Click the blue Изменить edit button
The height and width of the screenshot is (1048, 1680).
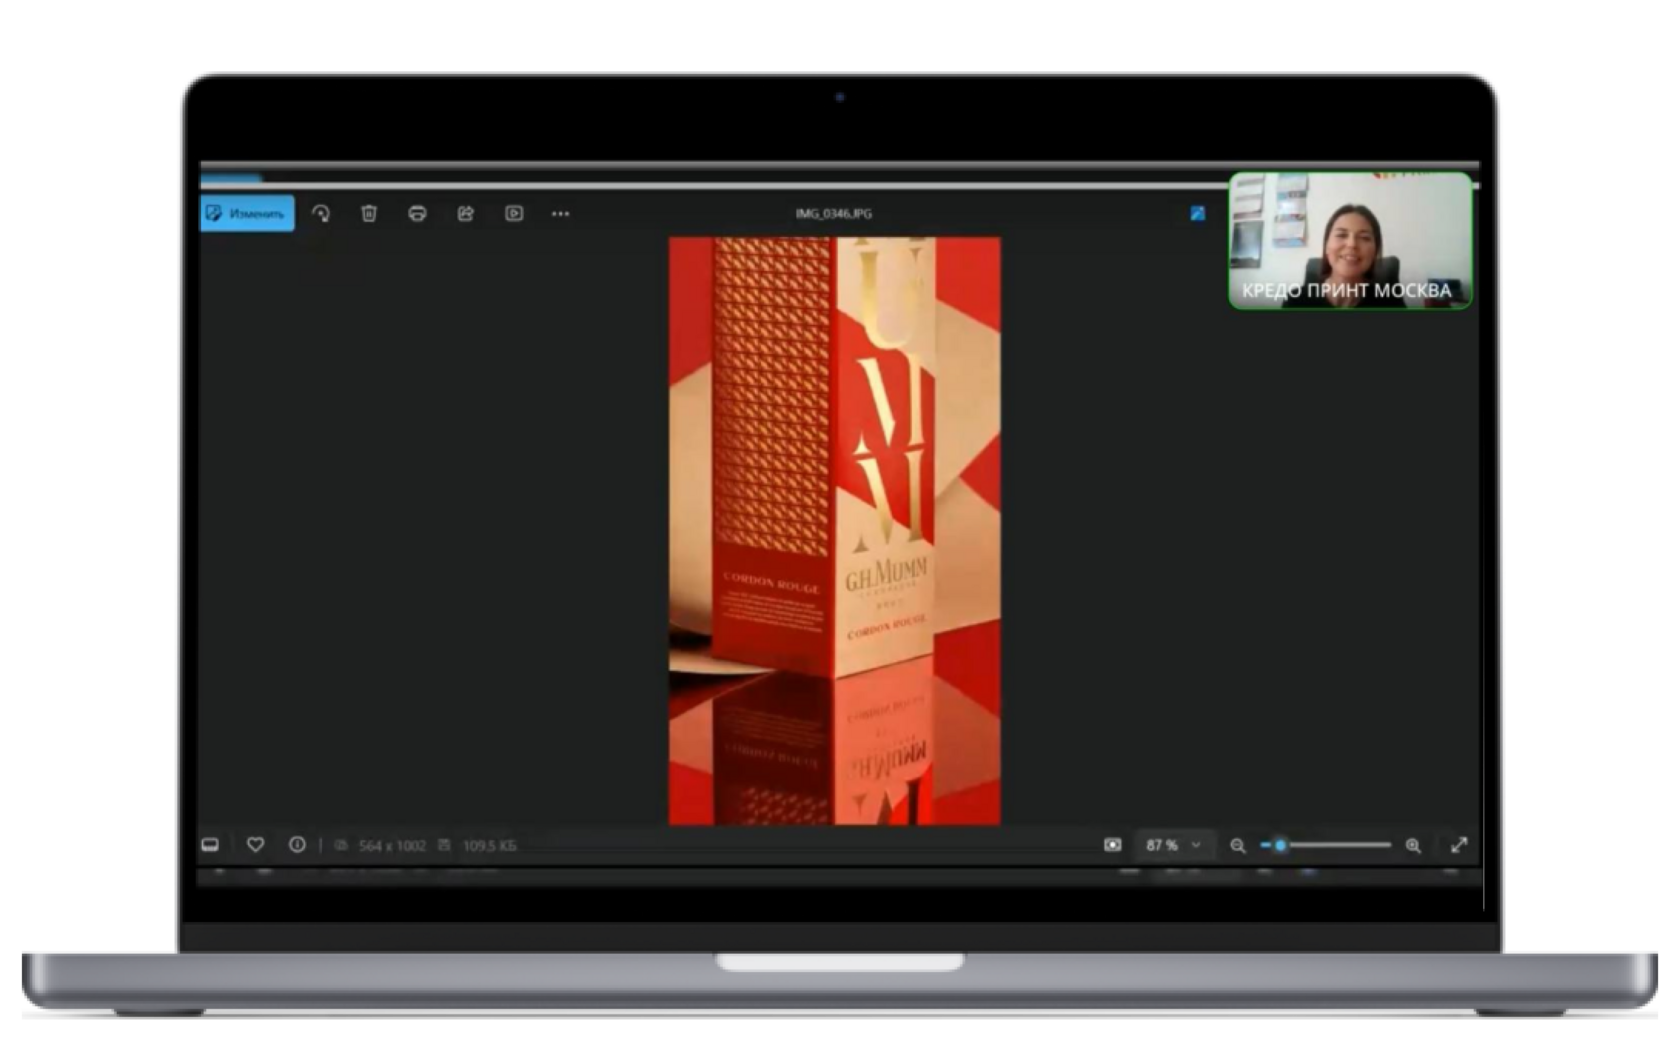pos(247,213)
